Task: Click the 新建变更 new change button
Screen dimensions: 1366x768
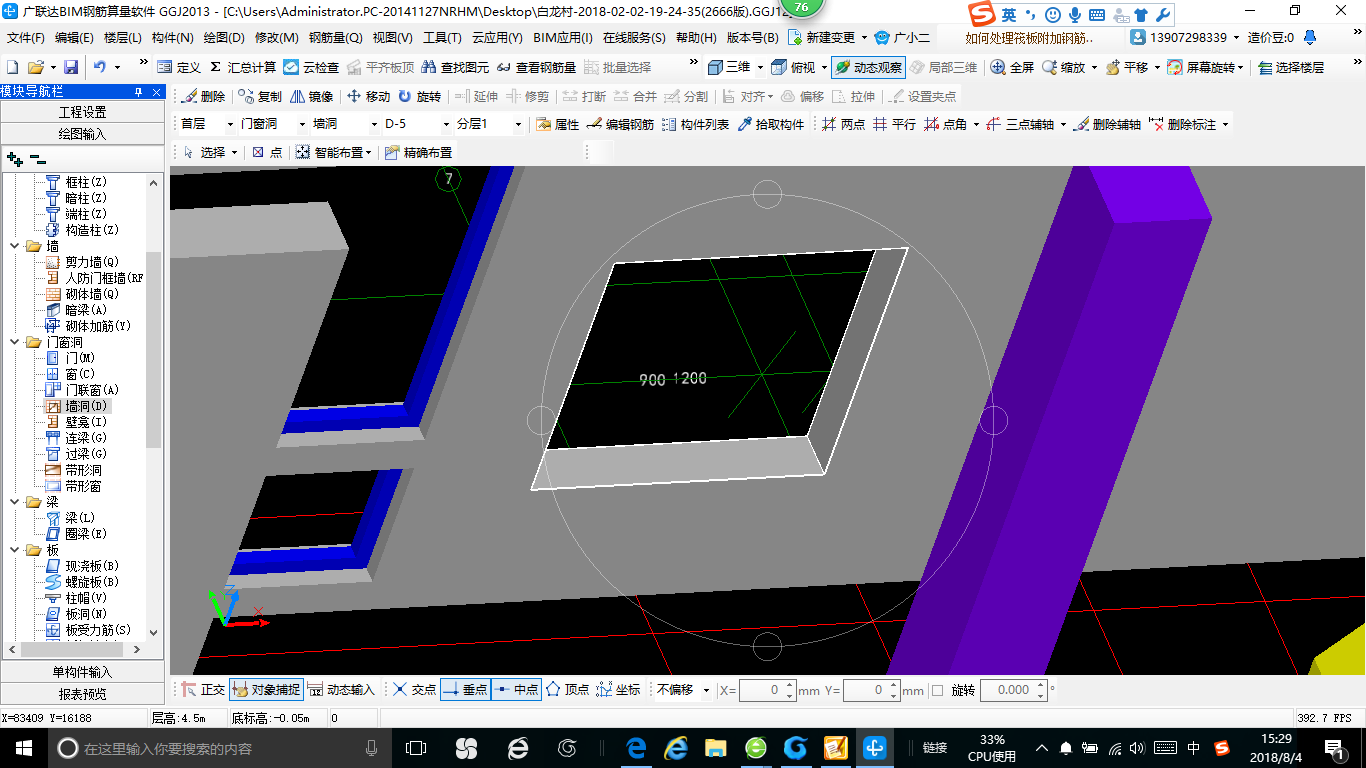Action: 828,38
